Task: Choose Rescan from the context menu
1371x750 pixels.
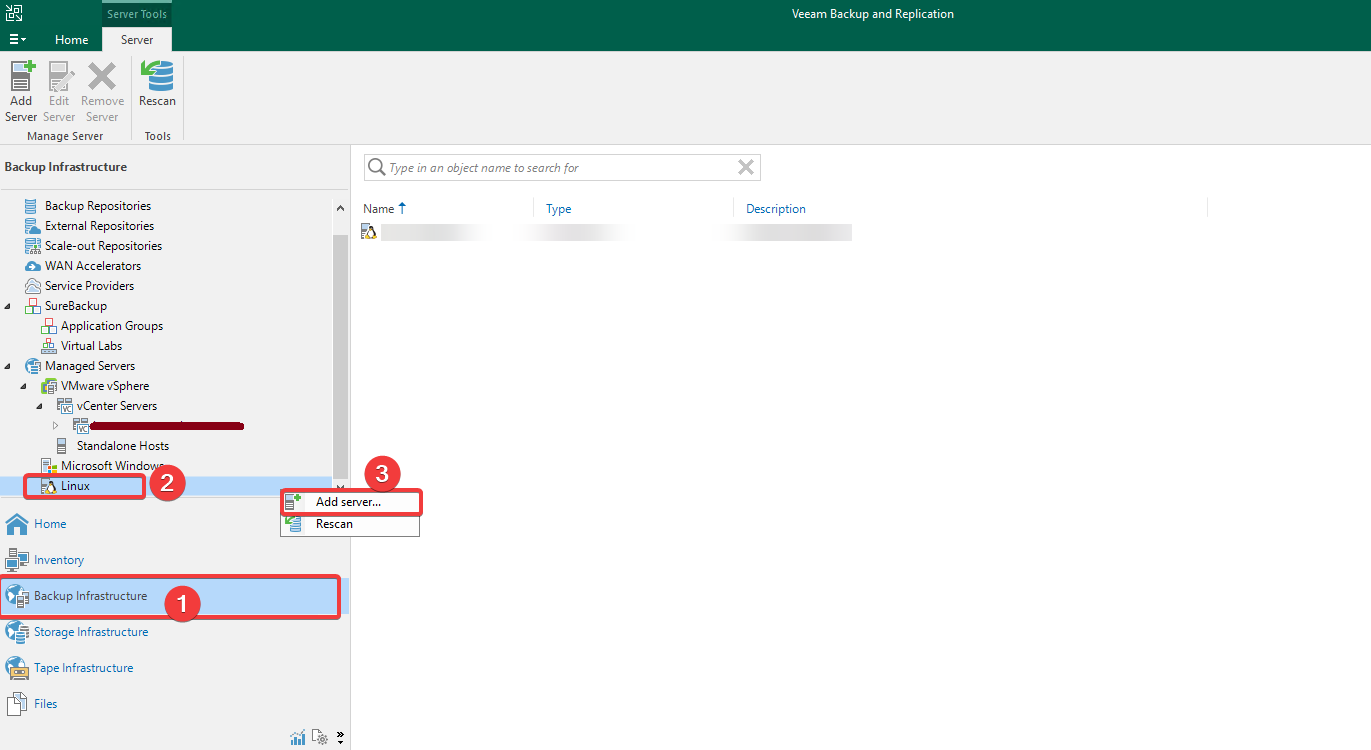Action: tap(350, 524)
